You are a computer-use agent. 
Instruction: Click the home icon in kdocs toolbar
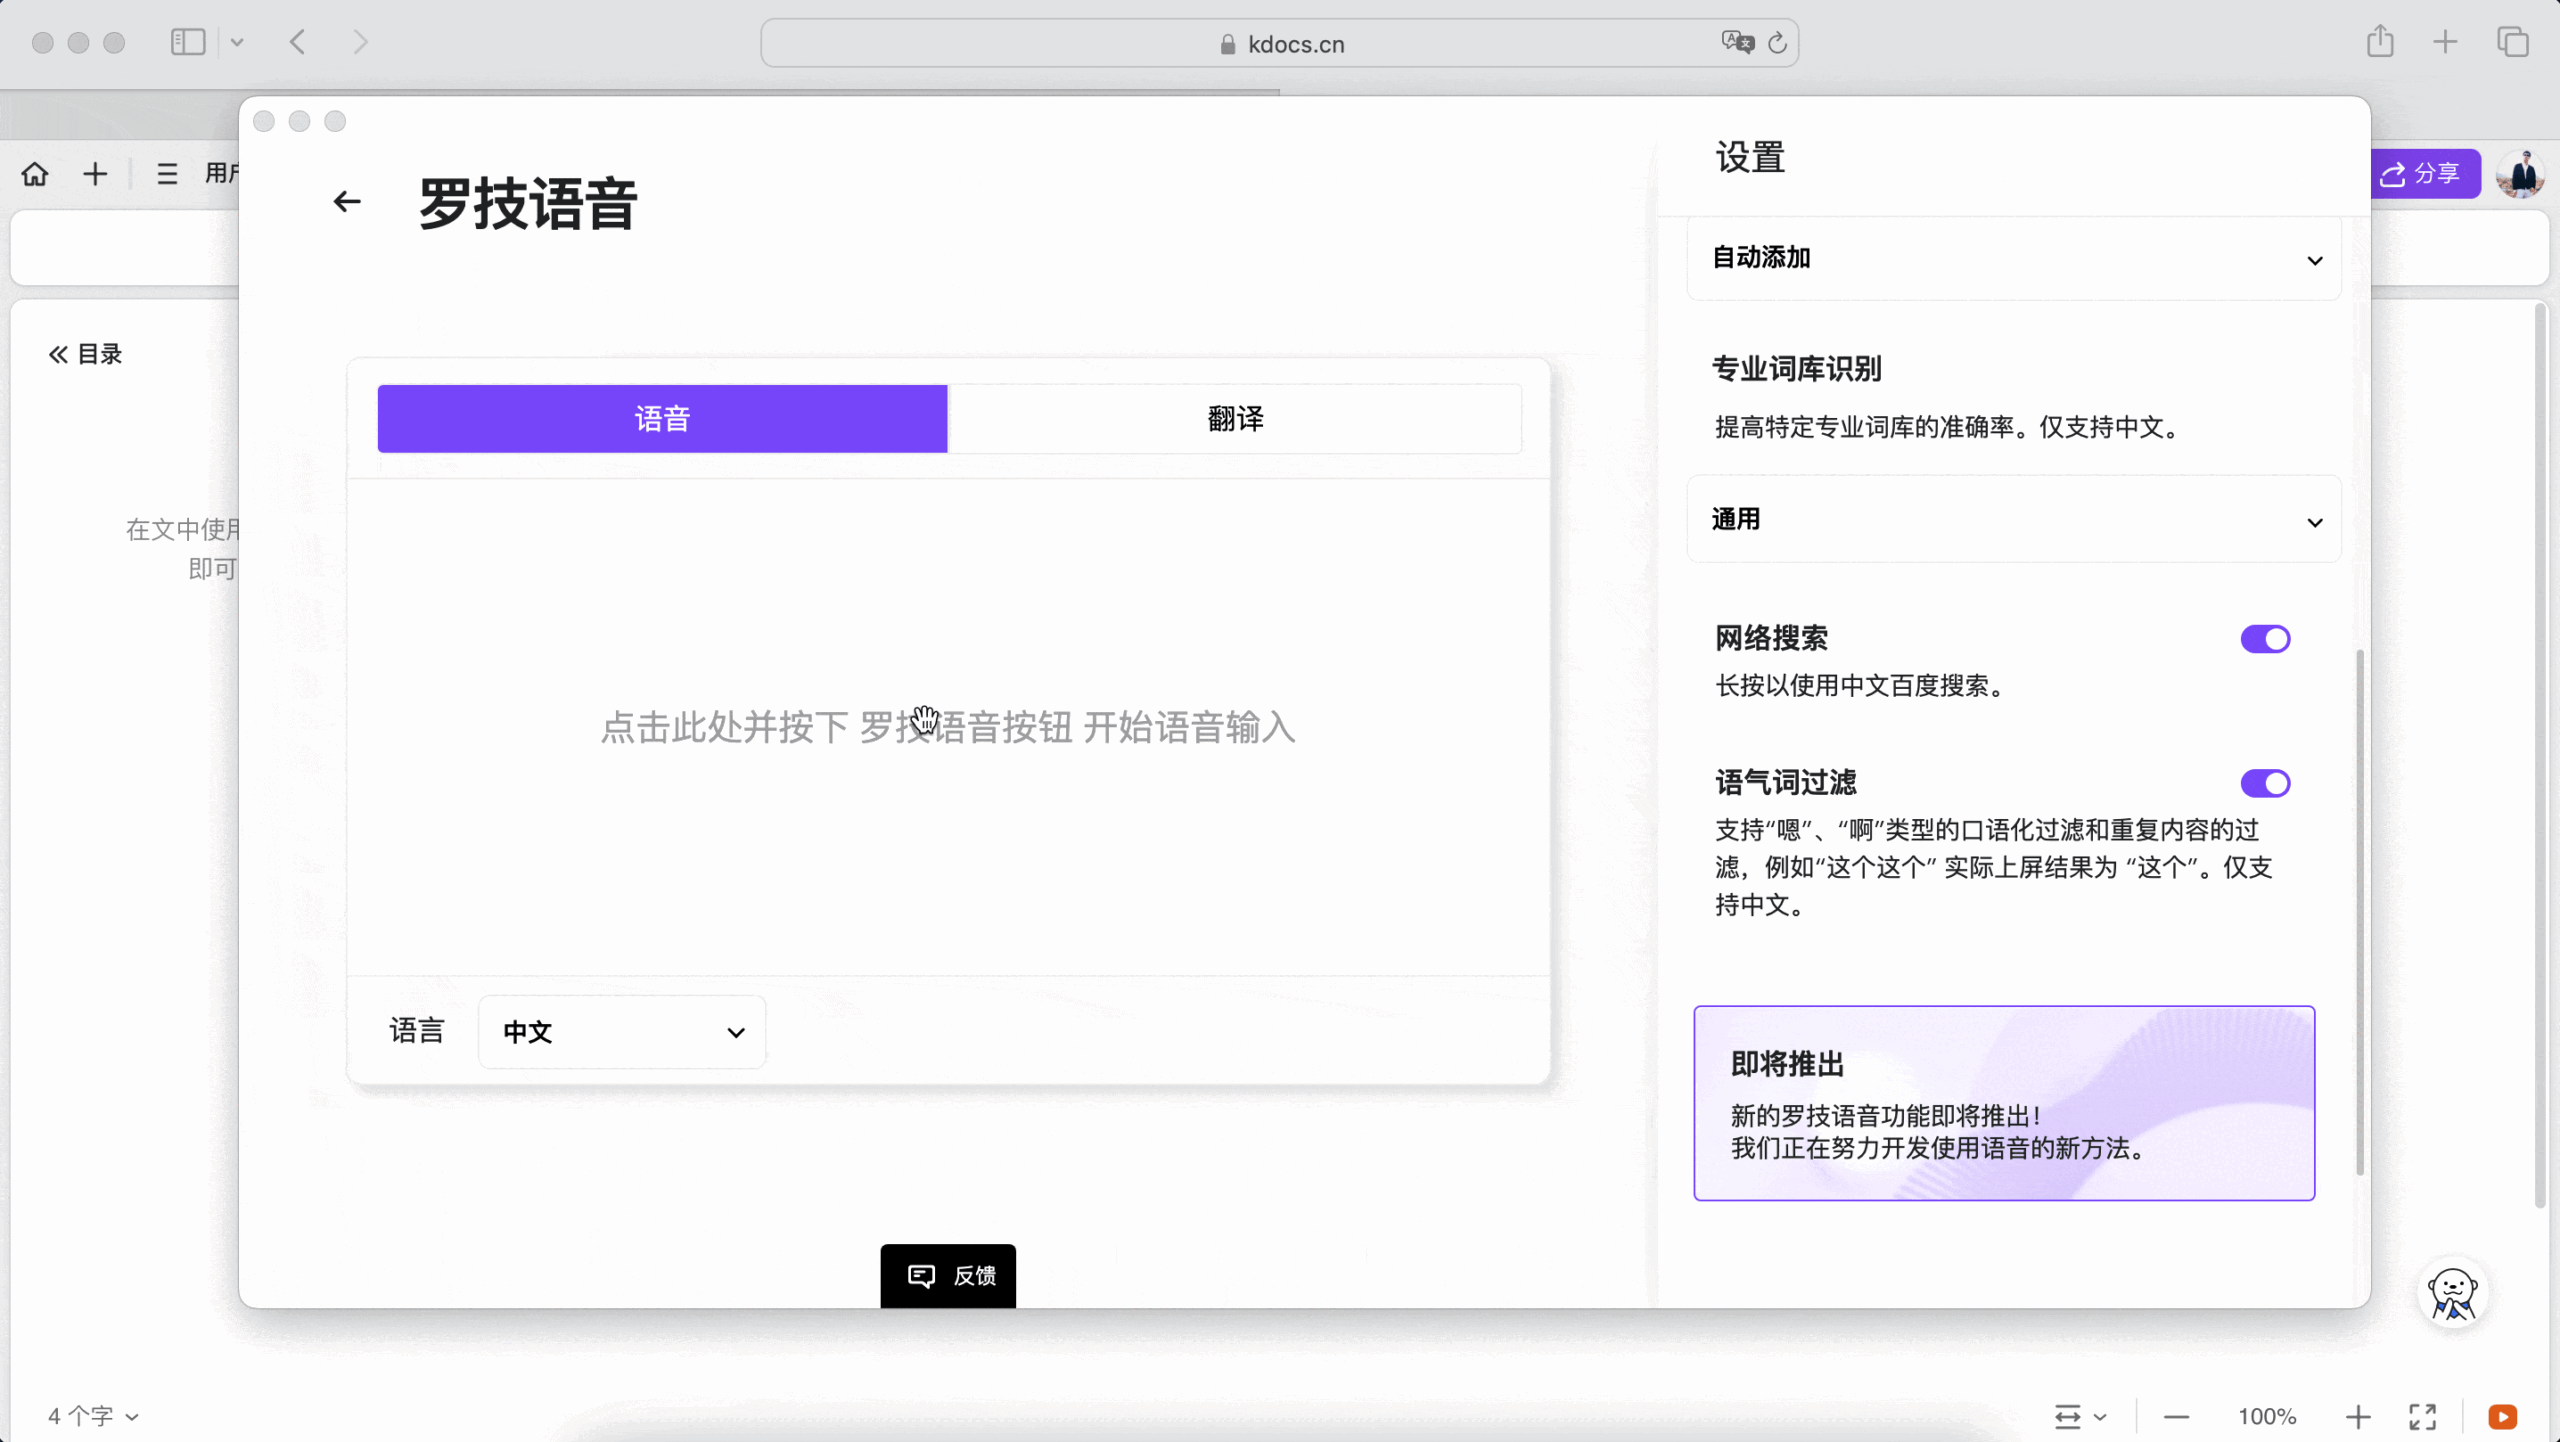point(35,174)
